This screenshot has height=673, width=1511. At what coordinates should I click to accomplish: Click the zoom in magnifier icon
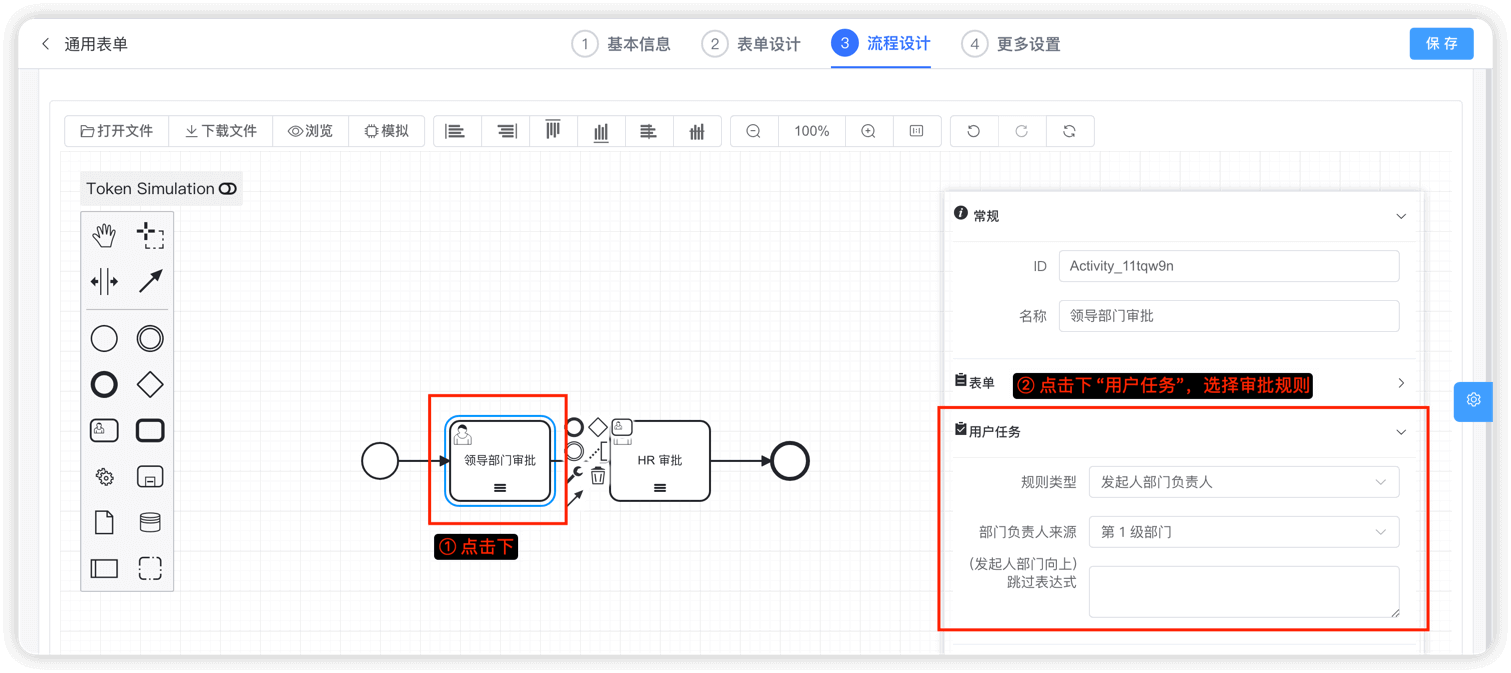pos(867,130)
